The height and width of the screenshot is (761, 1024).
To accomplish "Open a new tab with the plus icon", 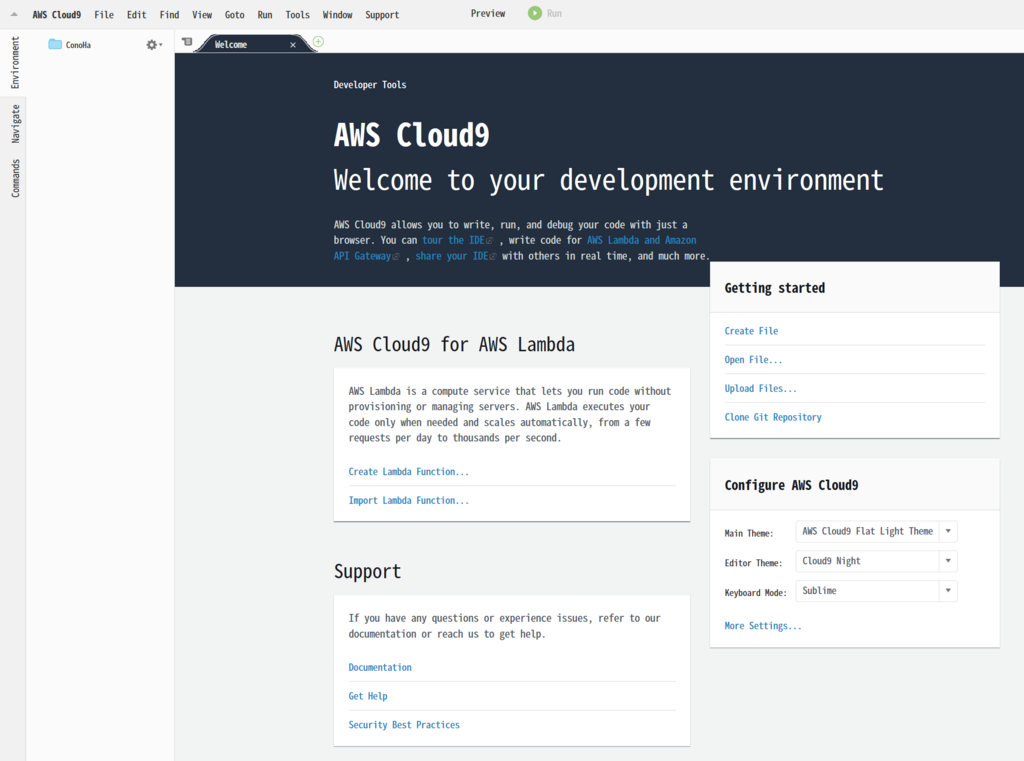I will point(318,42).
